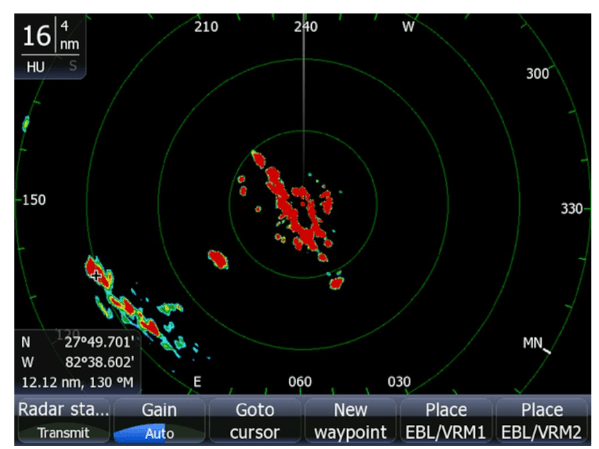599x449 pixels.
Task: Click the E compass label
Action: [x=197, y=382]
